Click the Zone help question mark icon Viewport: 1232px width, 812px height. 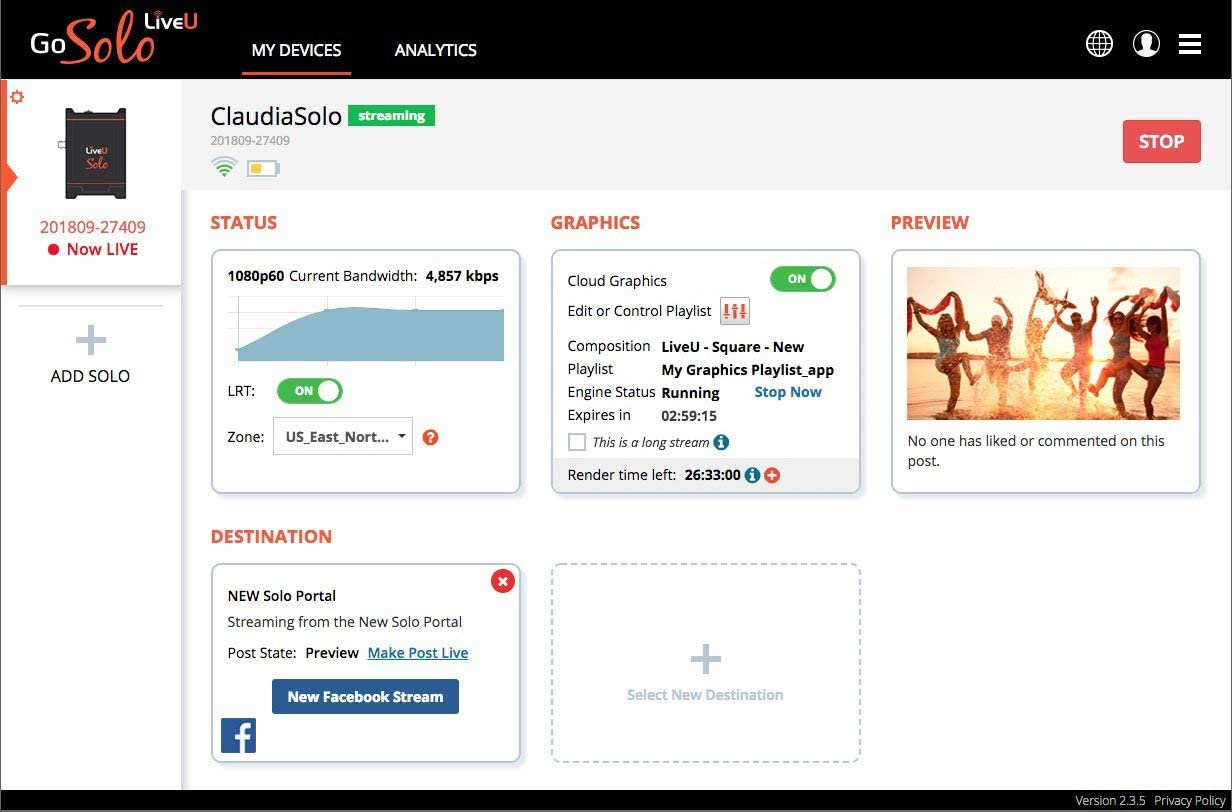[x=430, y=437]
